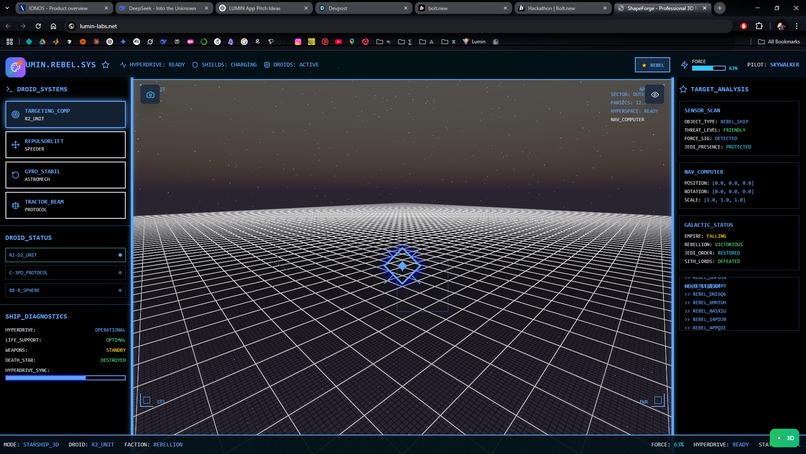The width and height of the screenshot is (806, 454).
Task: Open the extensions puzzle icon
Action: tap(759, 26)
